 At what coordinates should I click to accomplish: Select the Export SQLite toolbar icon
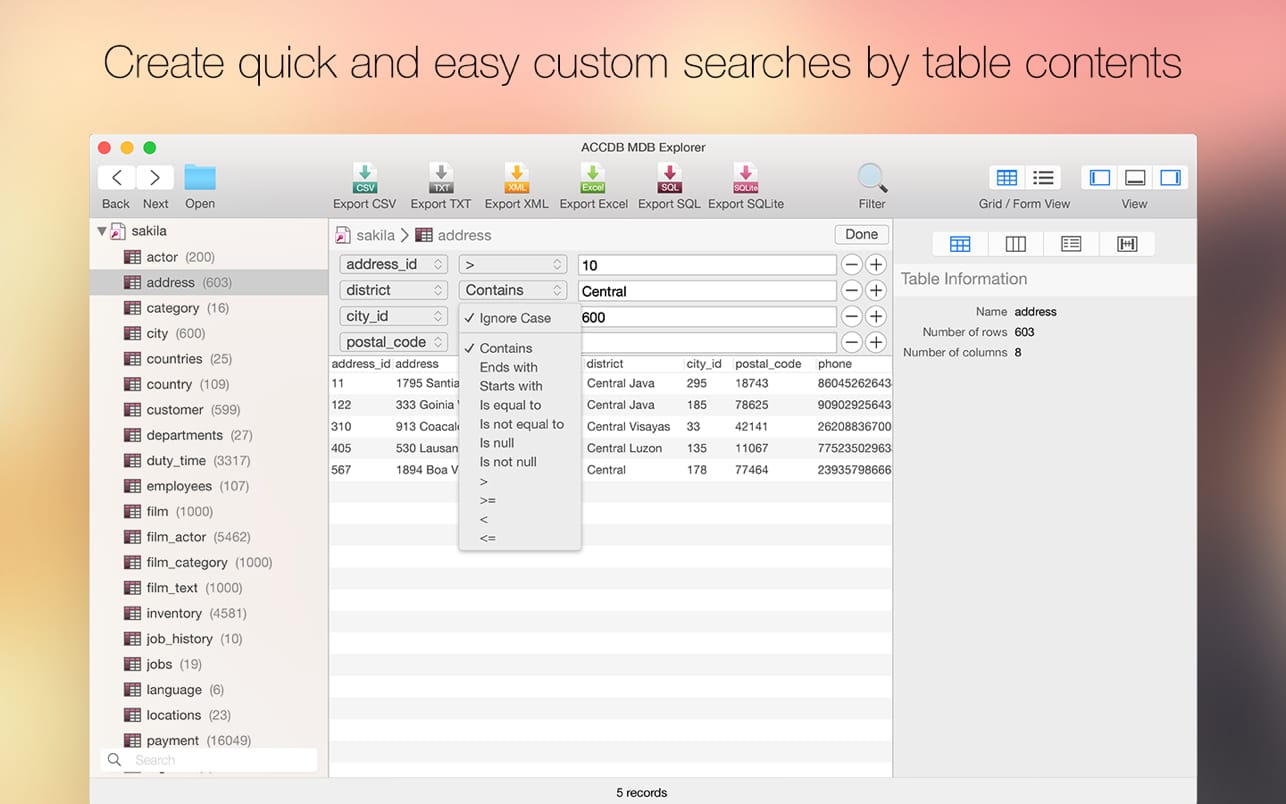pyautogui.click(x=744, y=183)
